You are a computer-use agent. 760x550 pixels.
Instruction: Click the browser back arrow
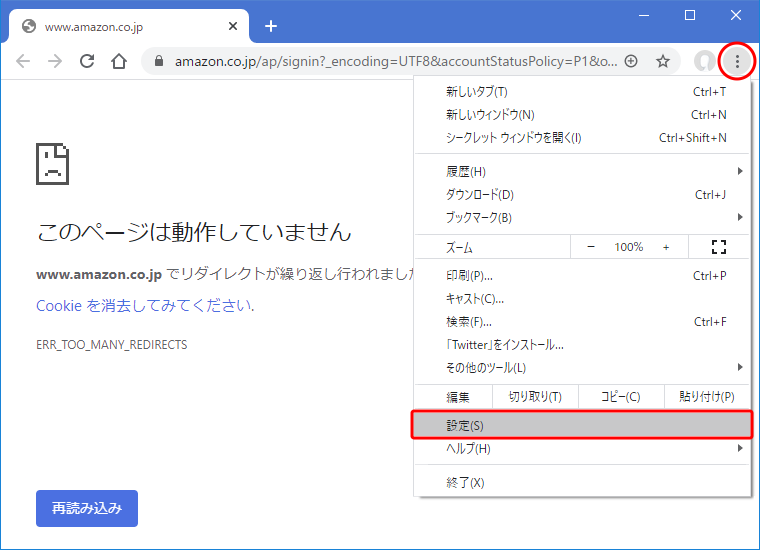pos(23,61)
